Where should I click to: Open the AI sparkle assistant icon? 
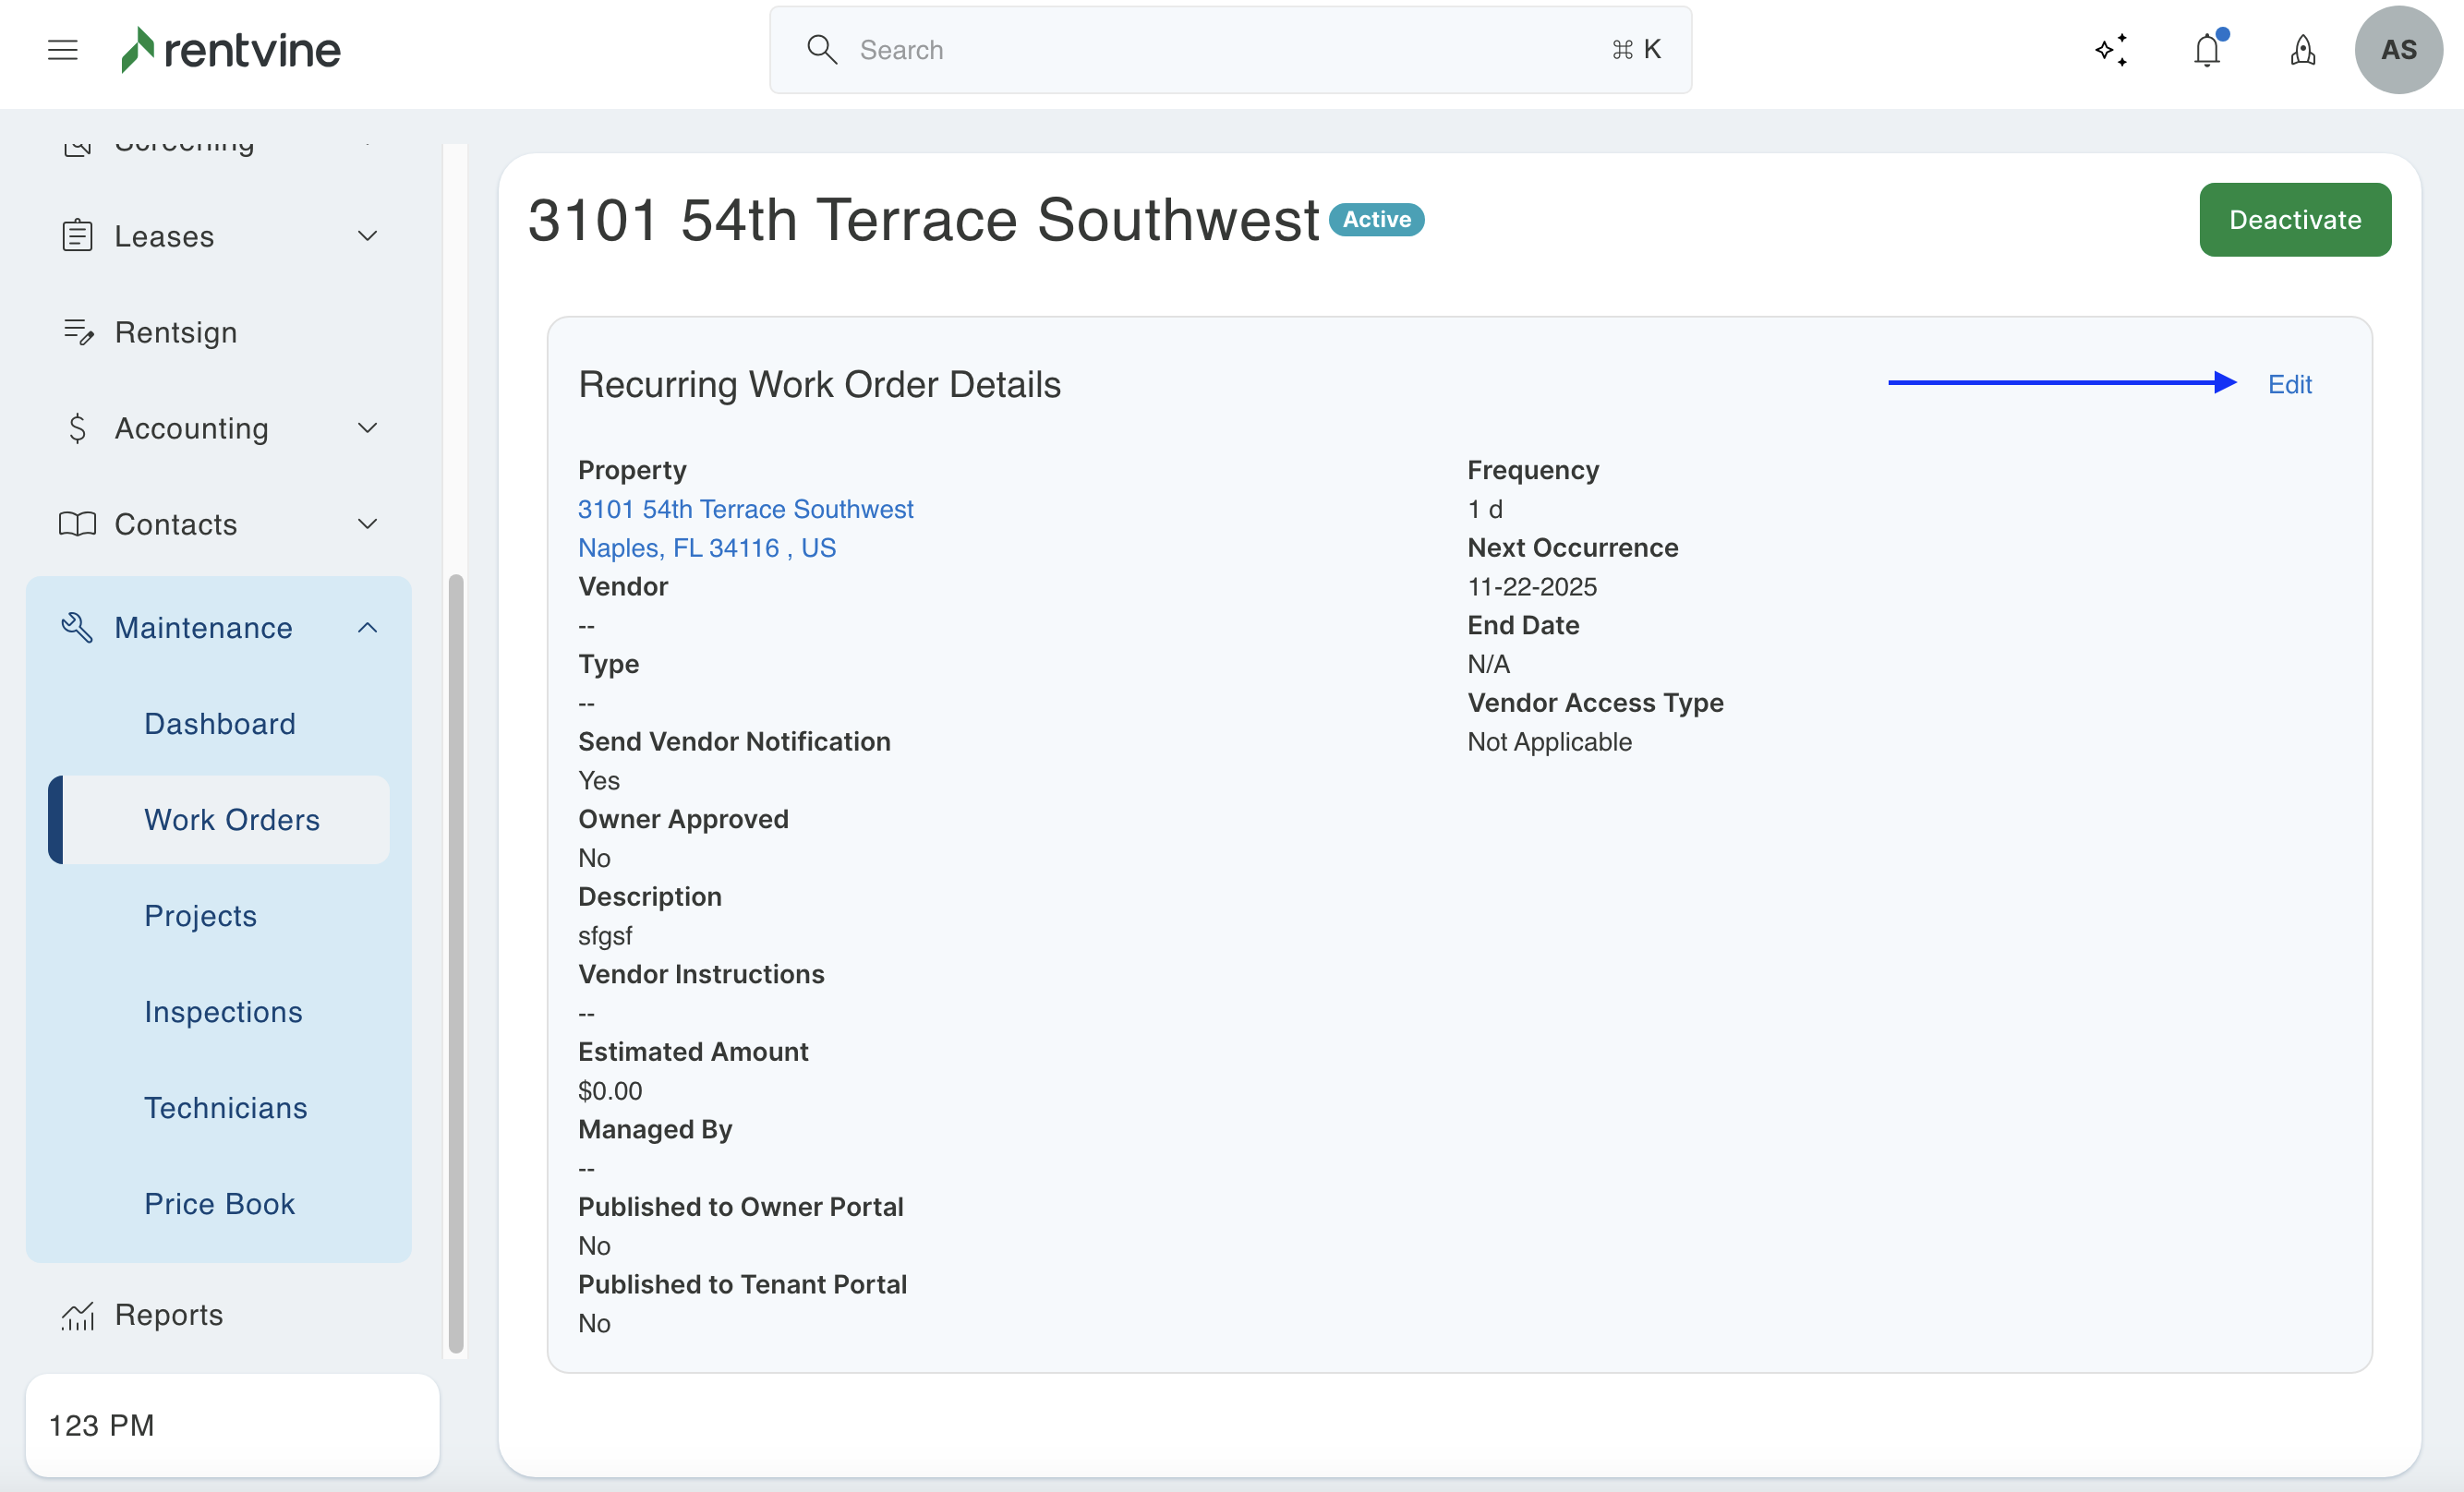click(x=2111, y=50)
